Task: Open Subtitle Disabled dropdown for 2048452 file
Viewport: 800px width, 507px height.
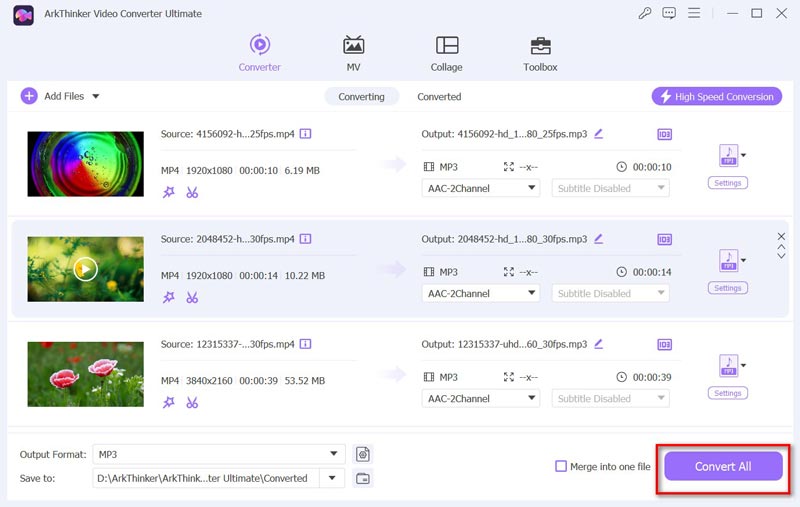Action: point(610,293)
